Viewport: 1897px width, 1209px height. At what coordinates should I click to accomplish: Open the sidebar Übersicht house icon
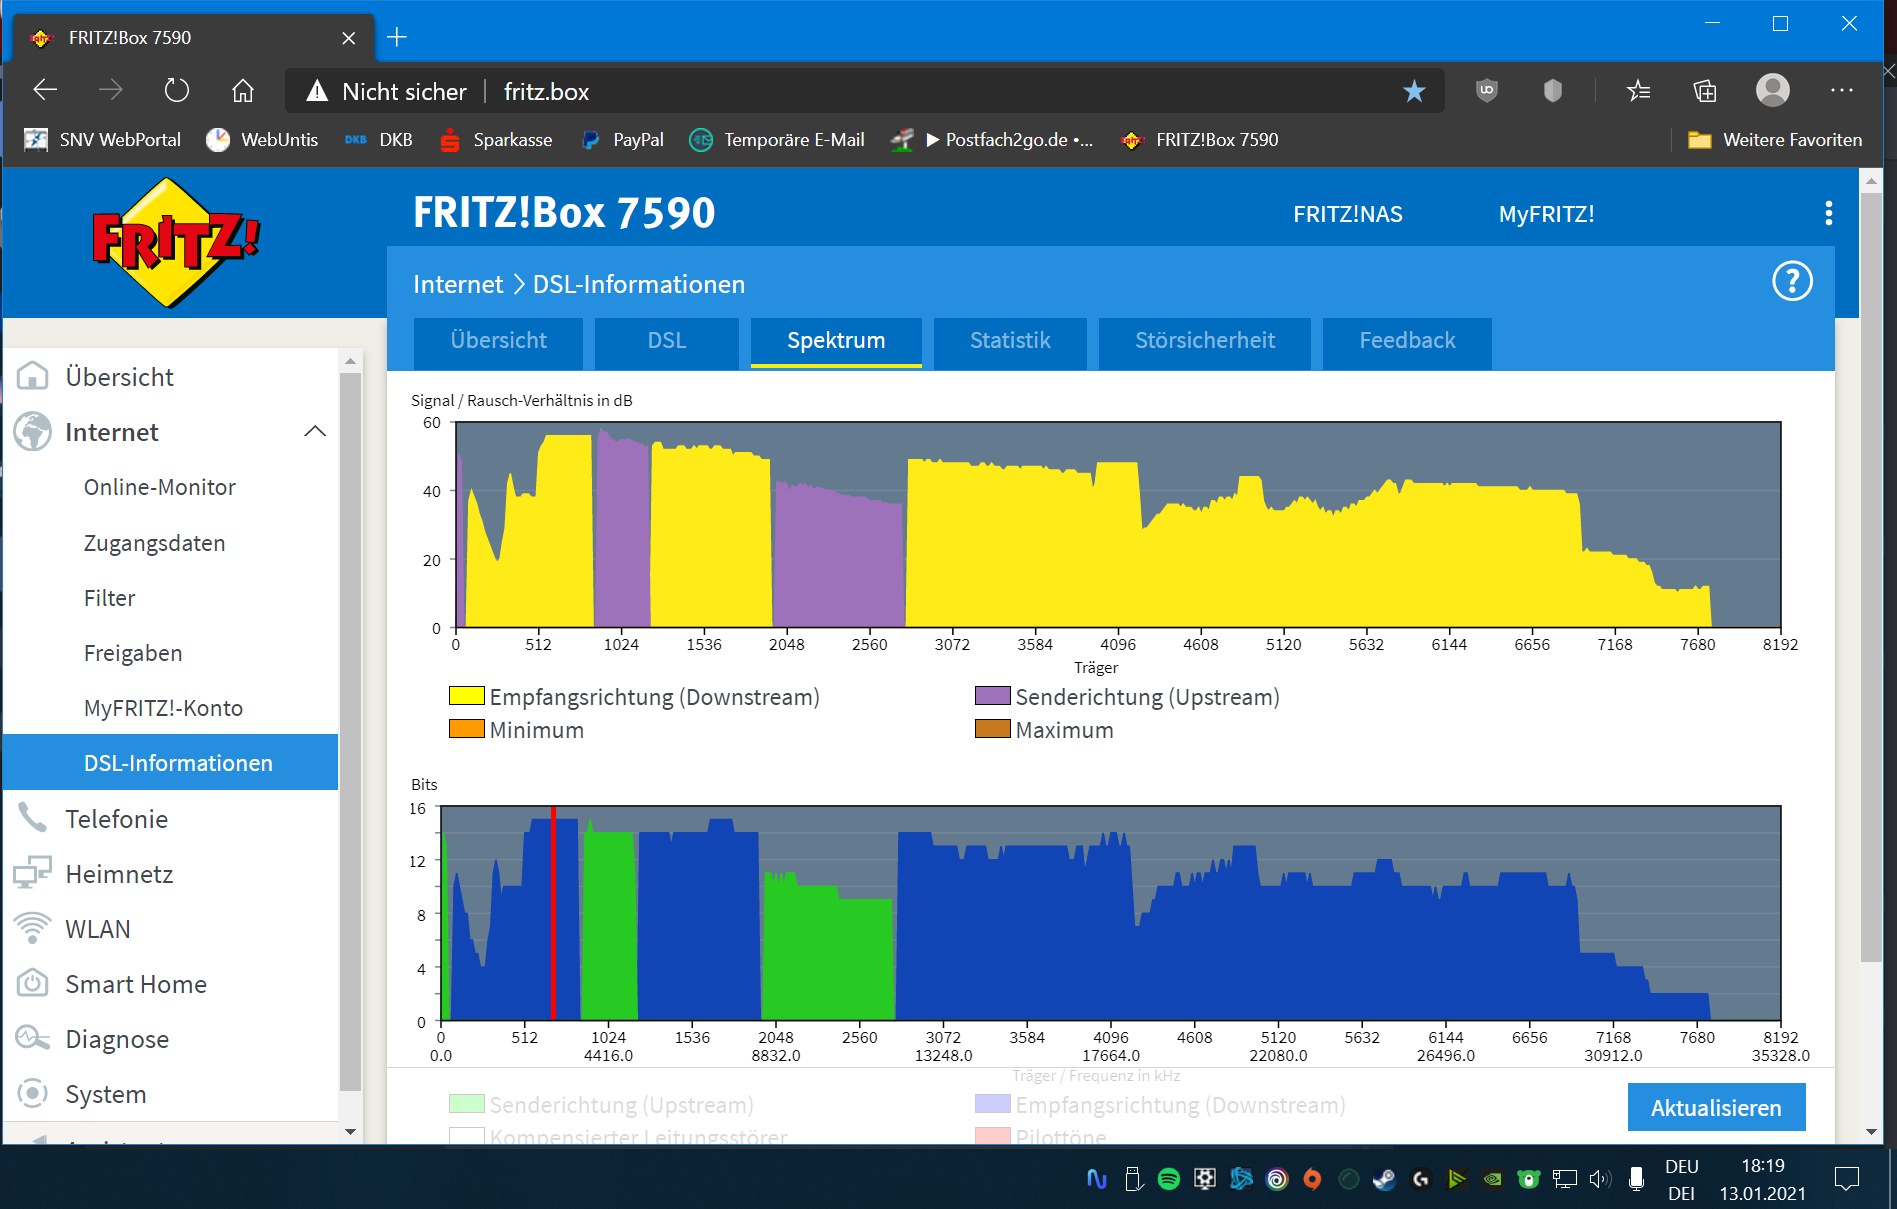click(x=33, y=377)
